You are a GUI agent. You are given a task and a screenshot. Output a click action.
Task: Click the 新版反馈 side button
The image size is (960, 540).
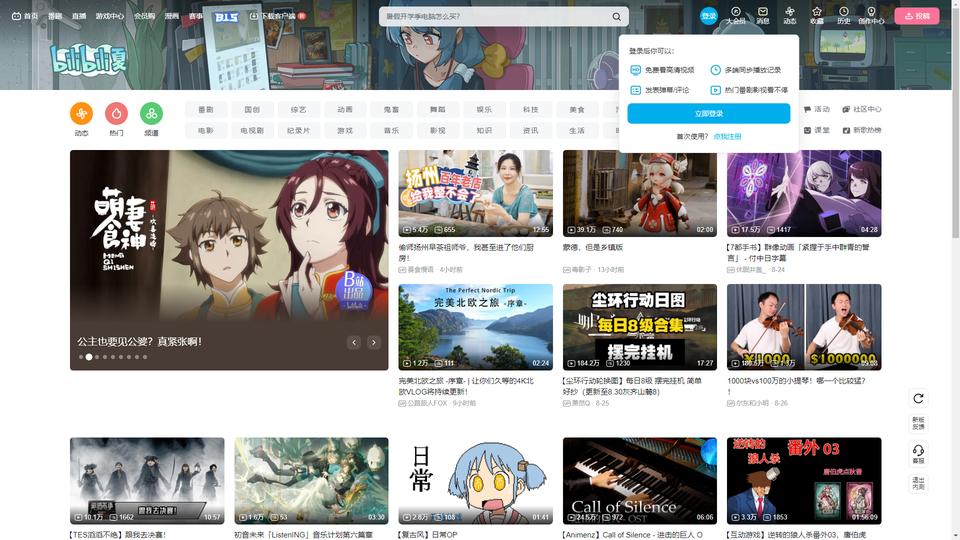[918, 423]
